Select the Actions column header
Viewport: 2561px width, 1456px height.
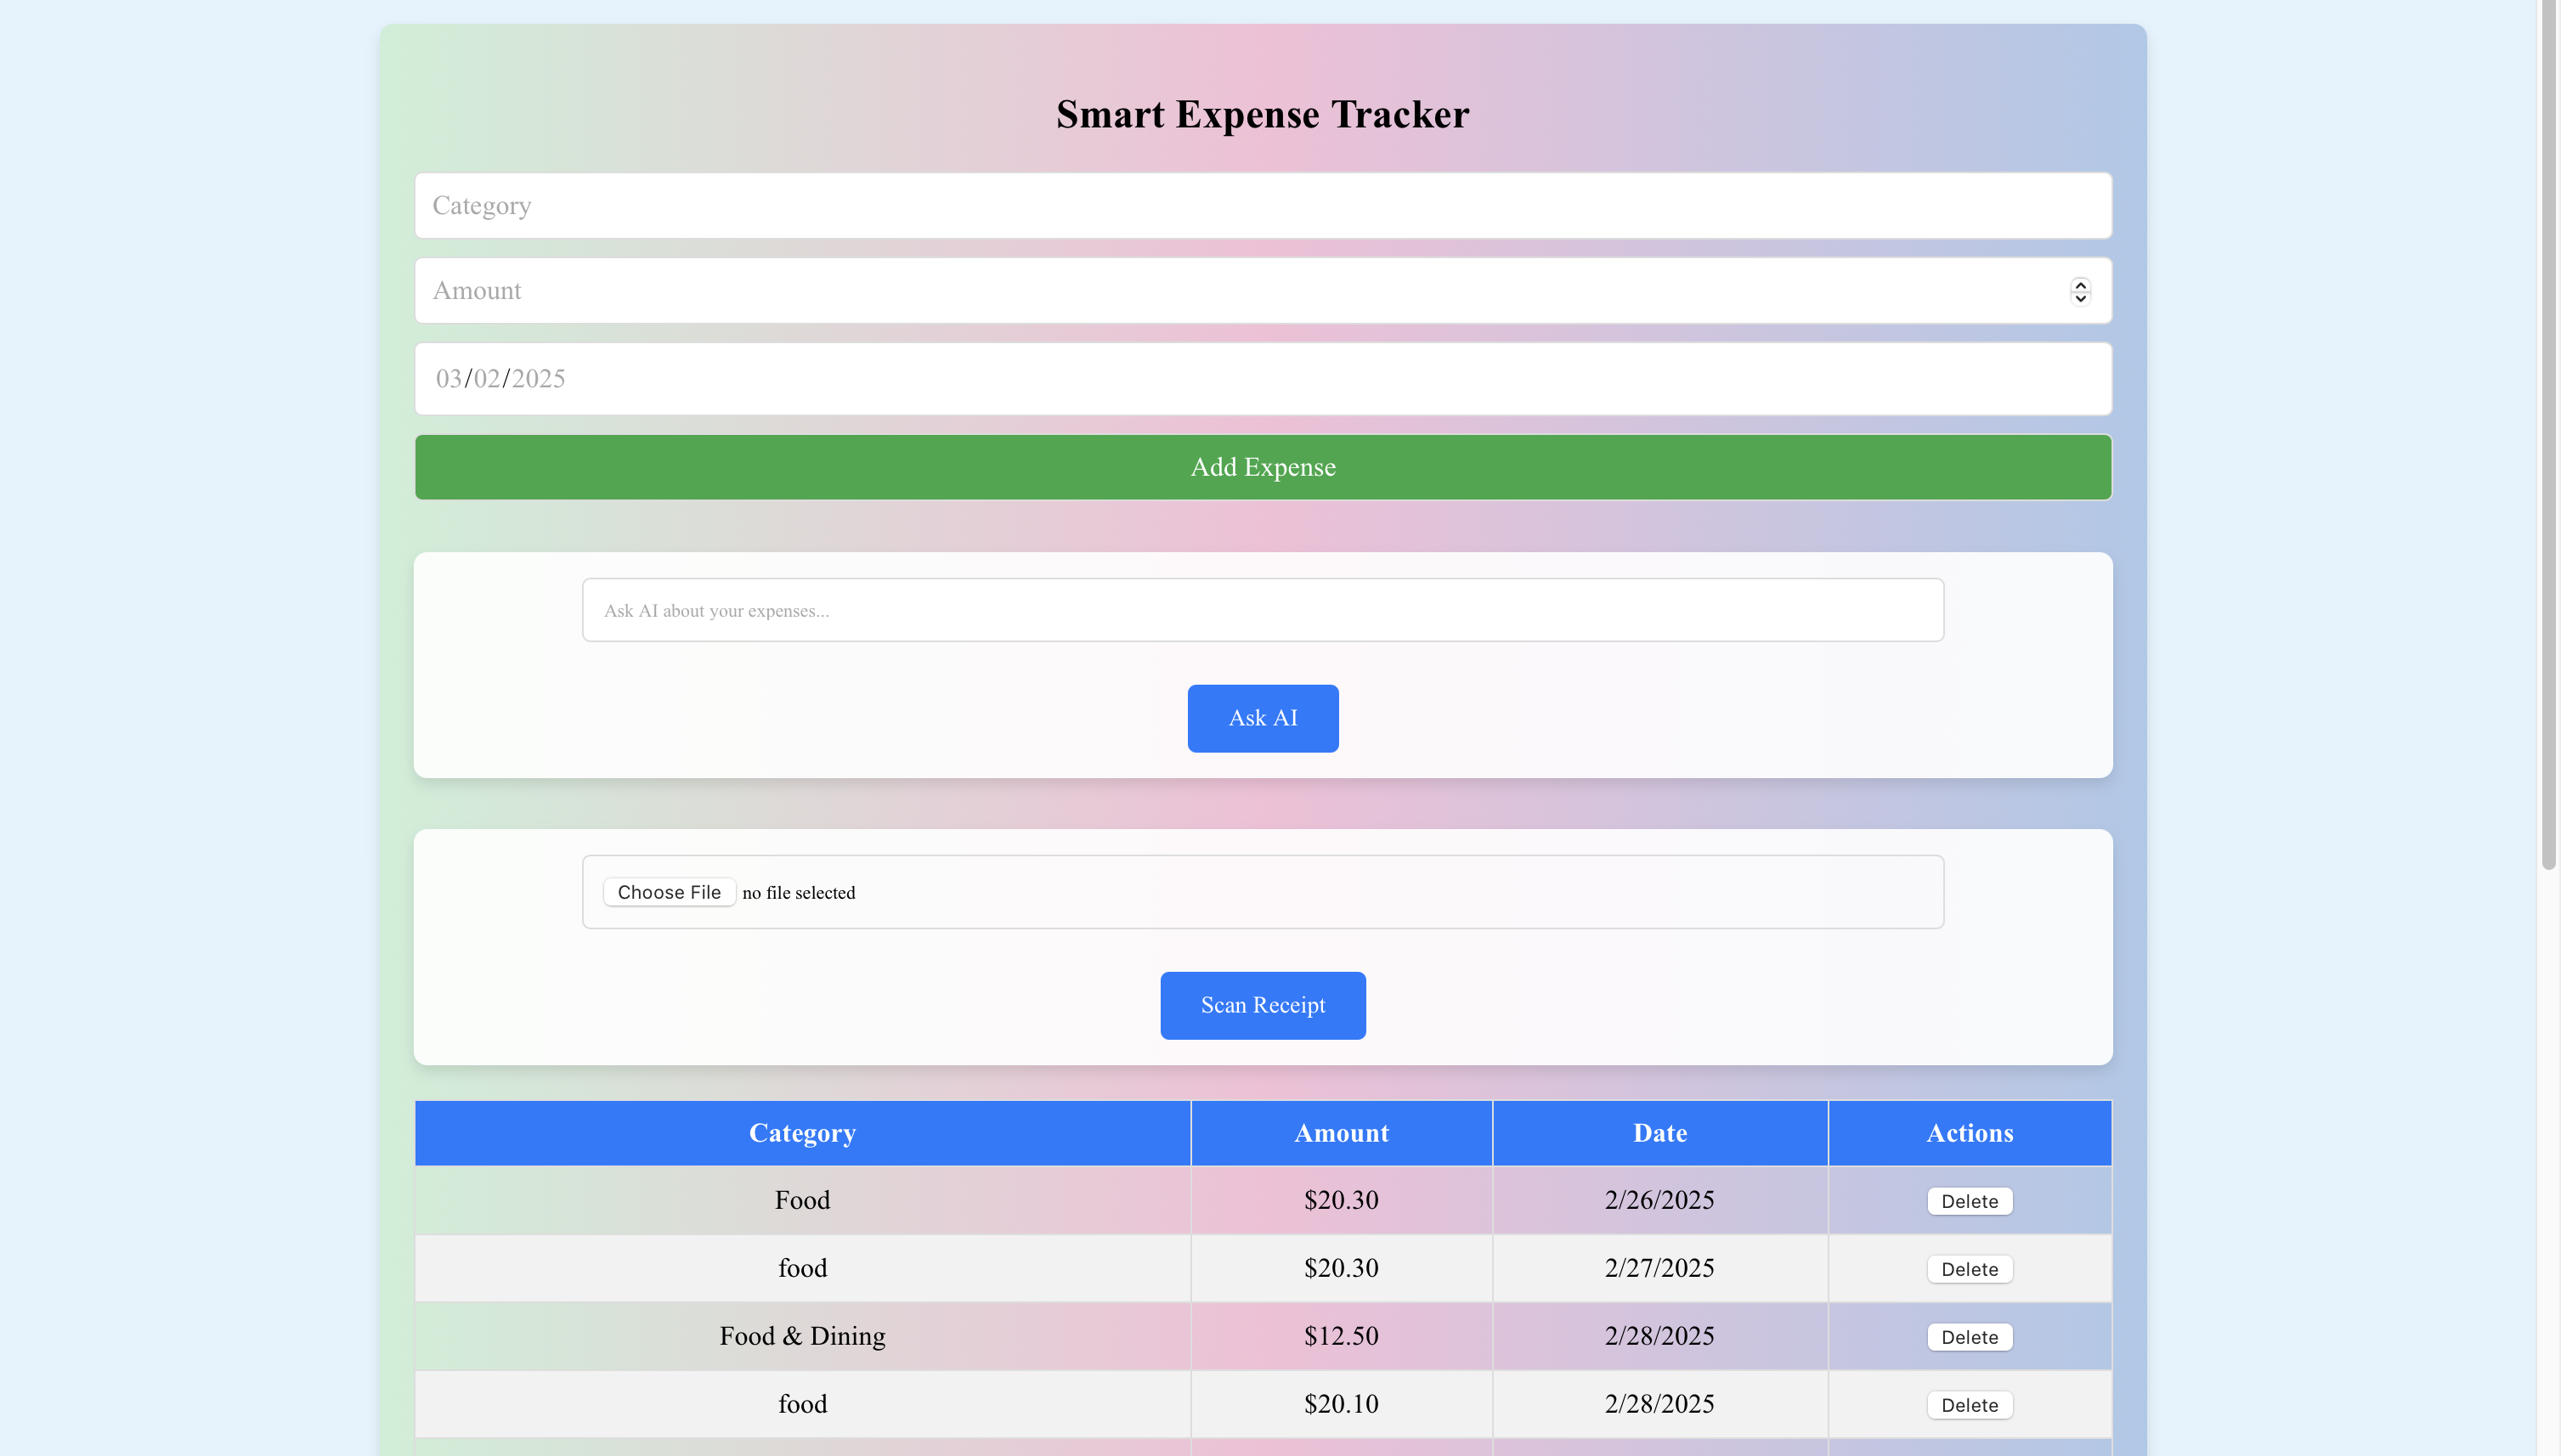click(1970, 1132)
